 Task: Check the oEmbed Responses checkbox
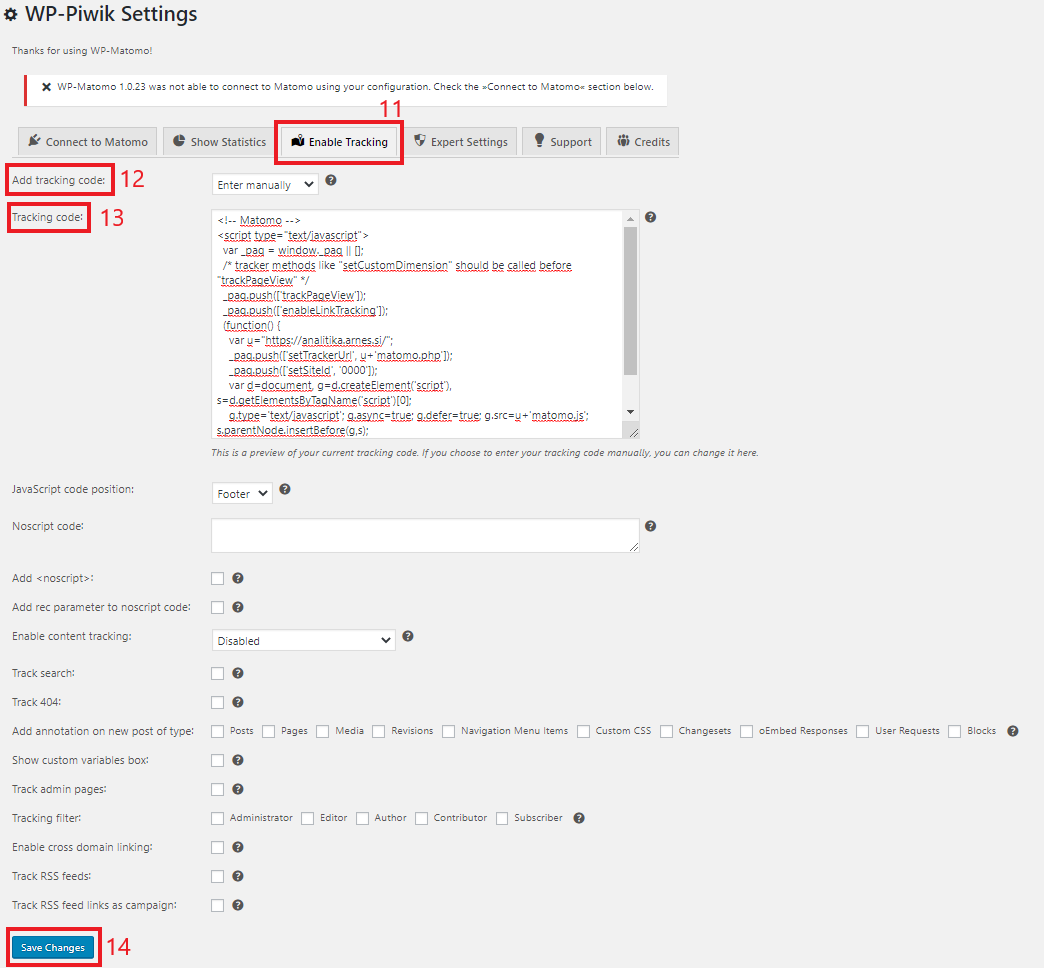[x=747, y=732]
